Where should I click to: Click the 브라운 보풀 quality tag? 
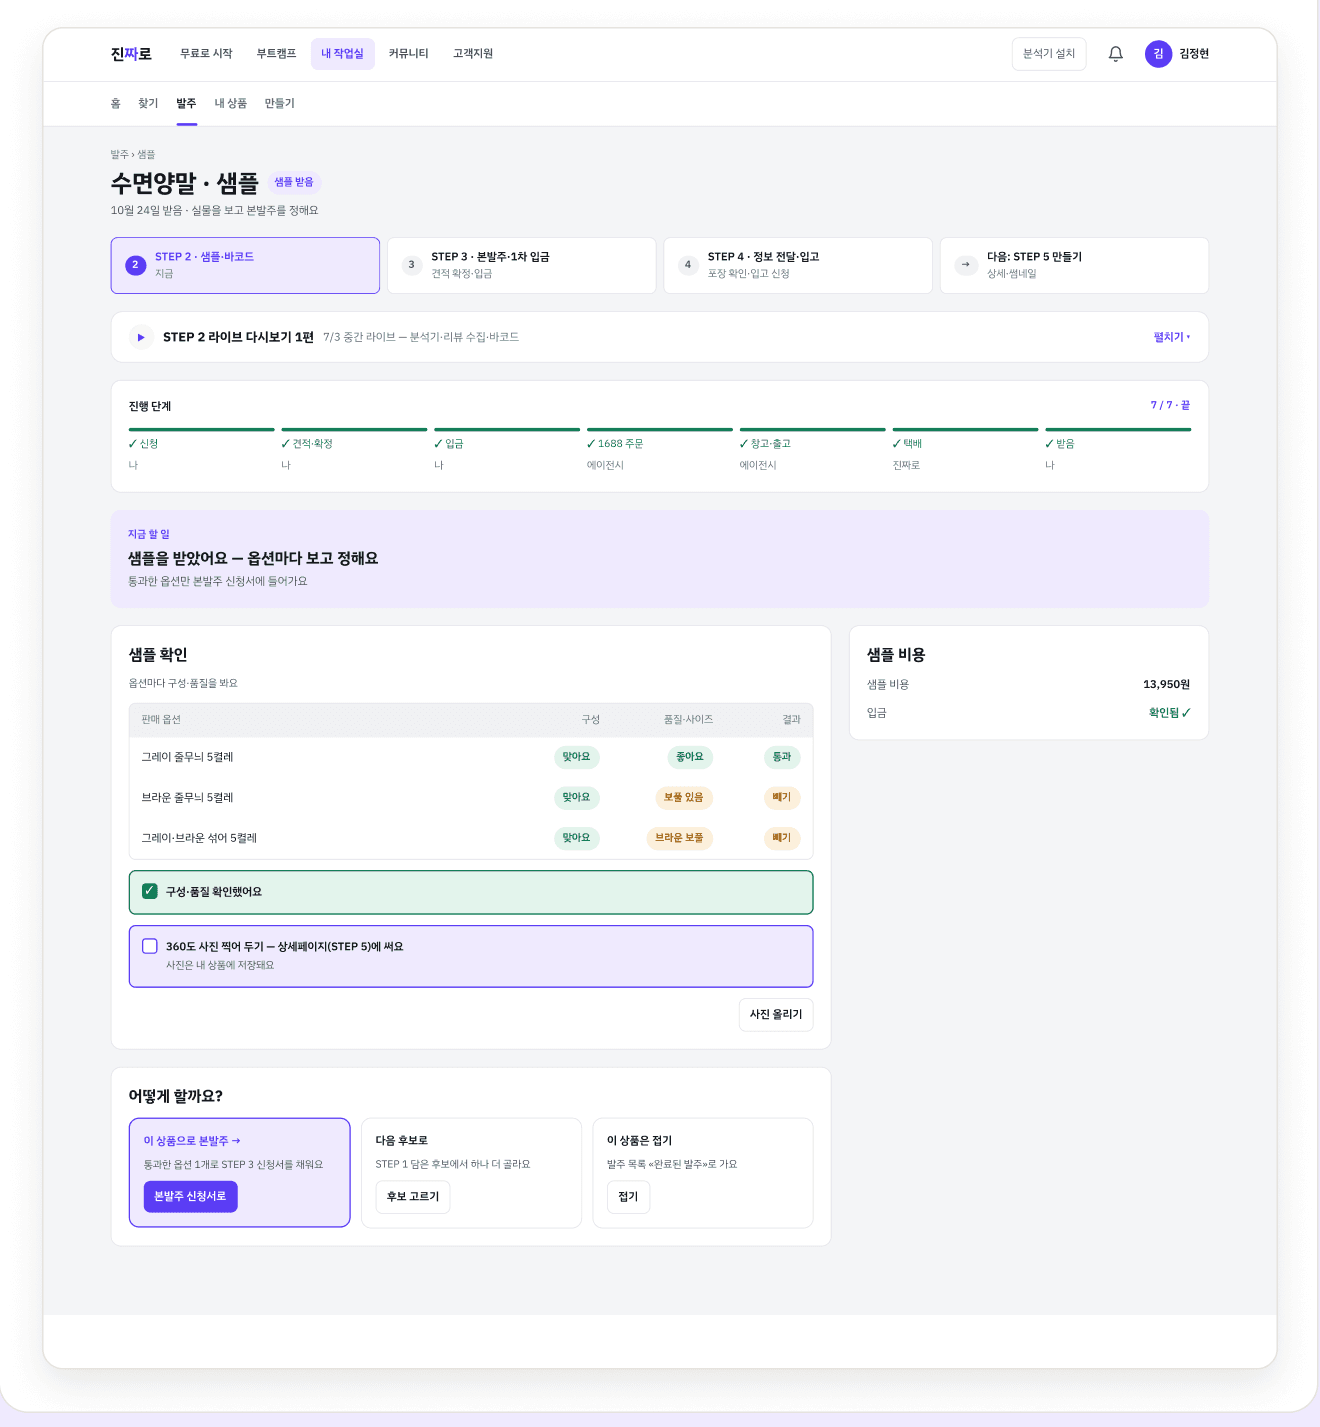click(679, 838)
